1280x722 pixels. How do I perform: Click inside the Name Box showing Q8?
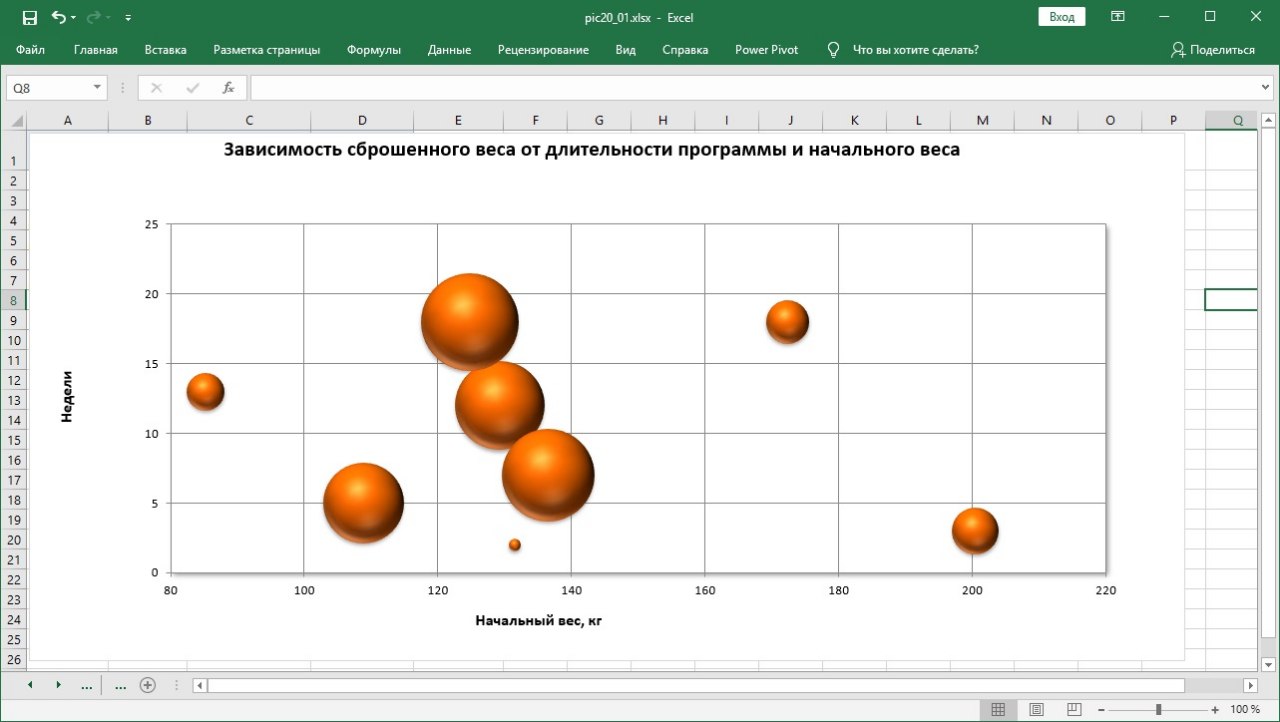point(48,88)
